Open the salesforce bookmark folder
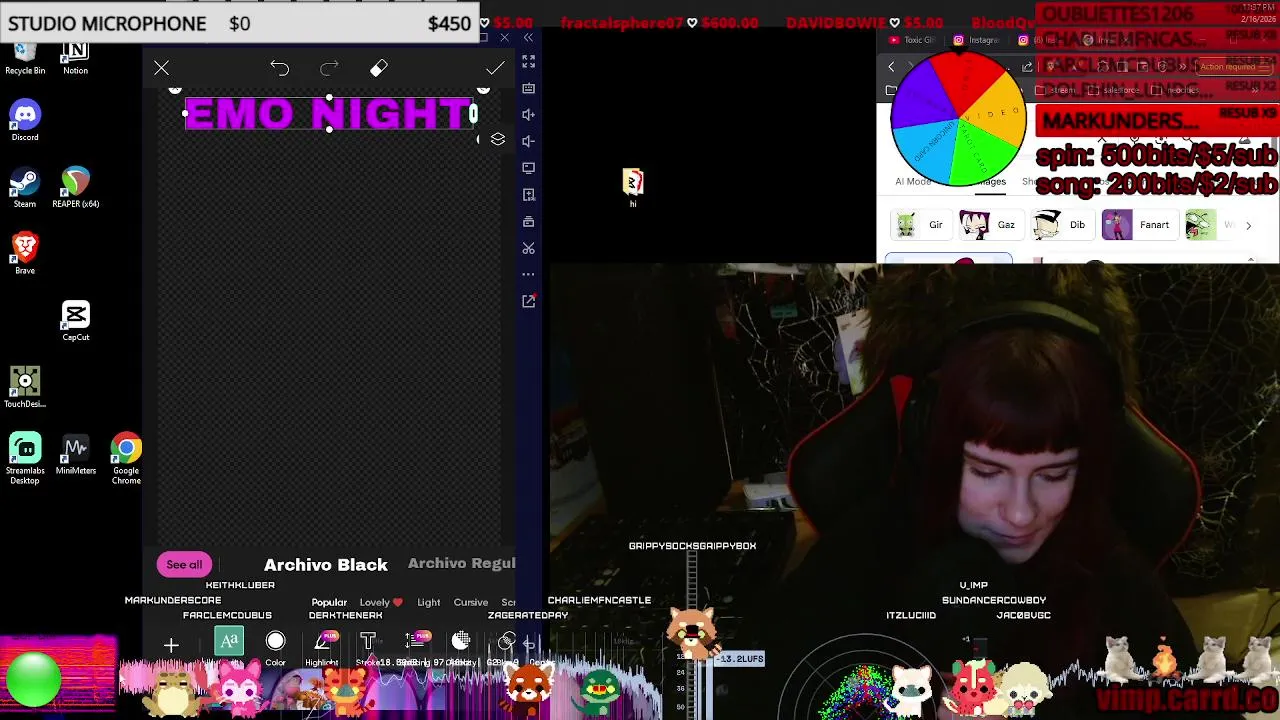 (1113, 90)
